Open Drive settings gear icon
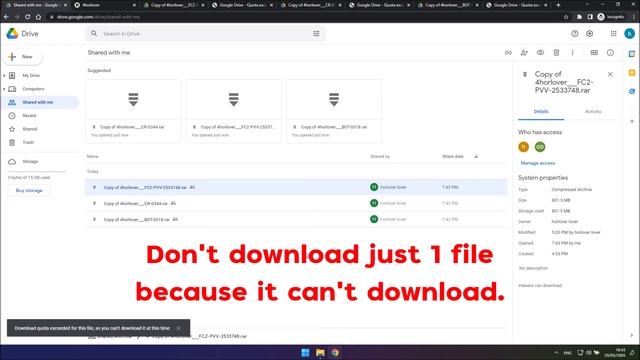 point(589,33)
